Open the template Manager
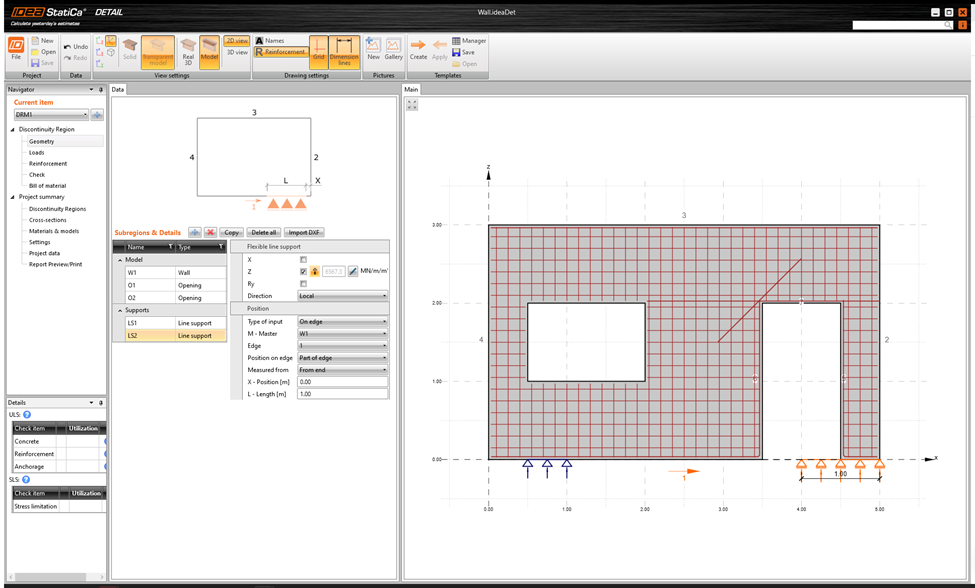 (469, 41)
